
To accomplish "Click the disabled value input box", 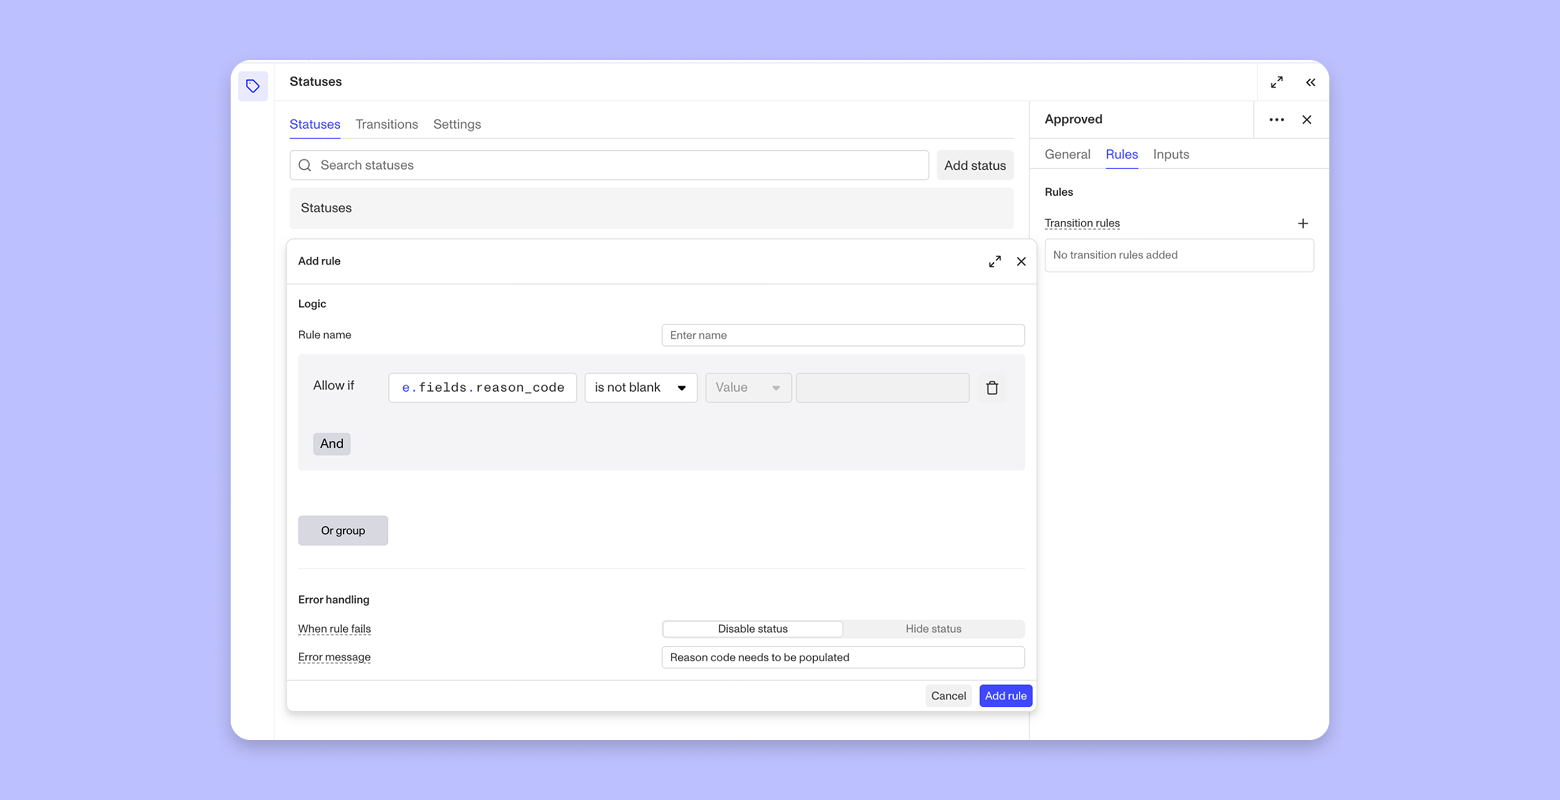I will pyautogui.click(x=883, y=388).
